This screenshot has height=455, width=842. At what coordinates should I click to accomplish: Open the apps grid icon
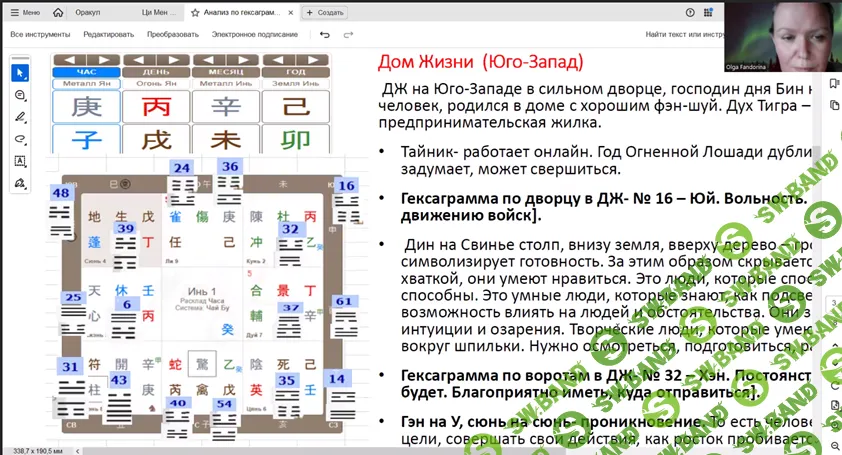click(x=708, y=12)
